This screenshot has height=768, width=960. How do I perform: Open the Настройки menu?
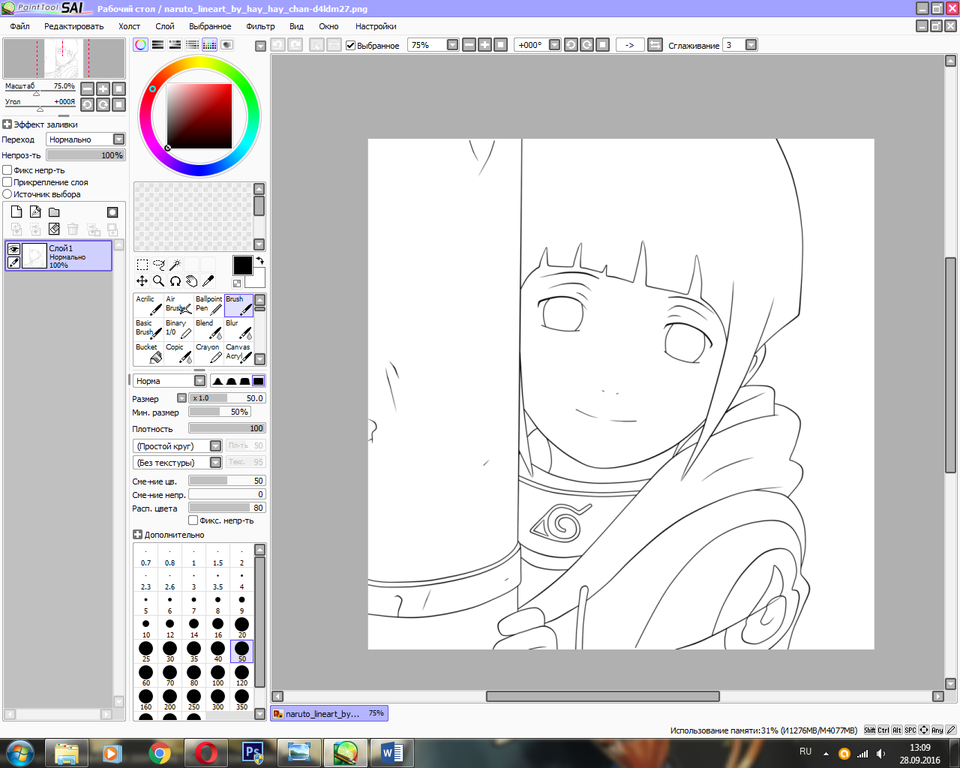point(376,26)
